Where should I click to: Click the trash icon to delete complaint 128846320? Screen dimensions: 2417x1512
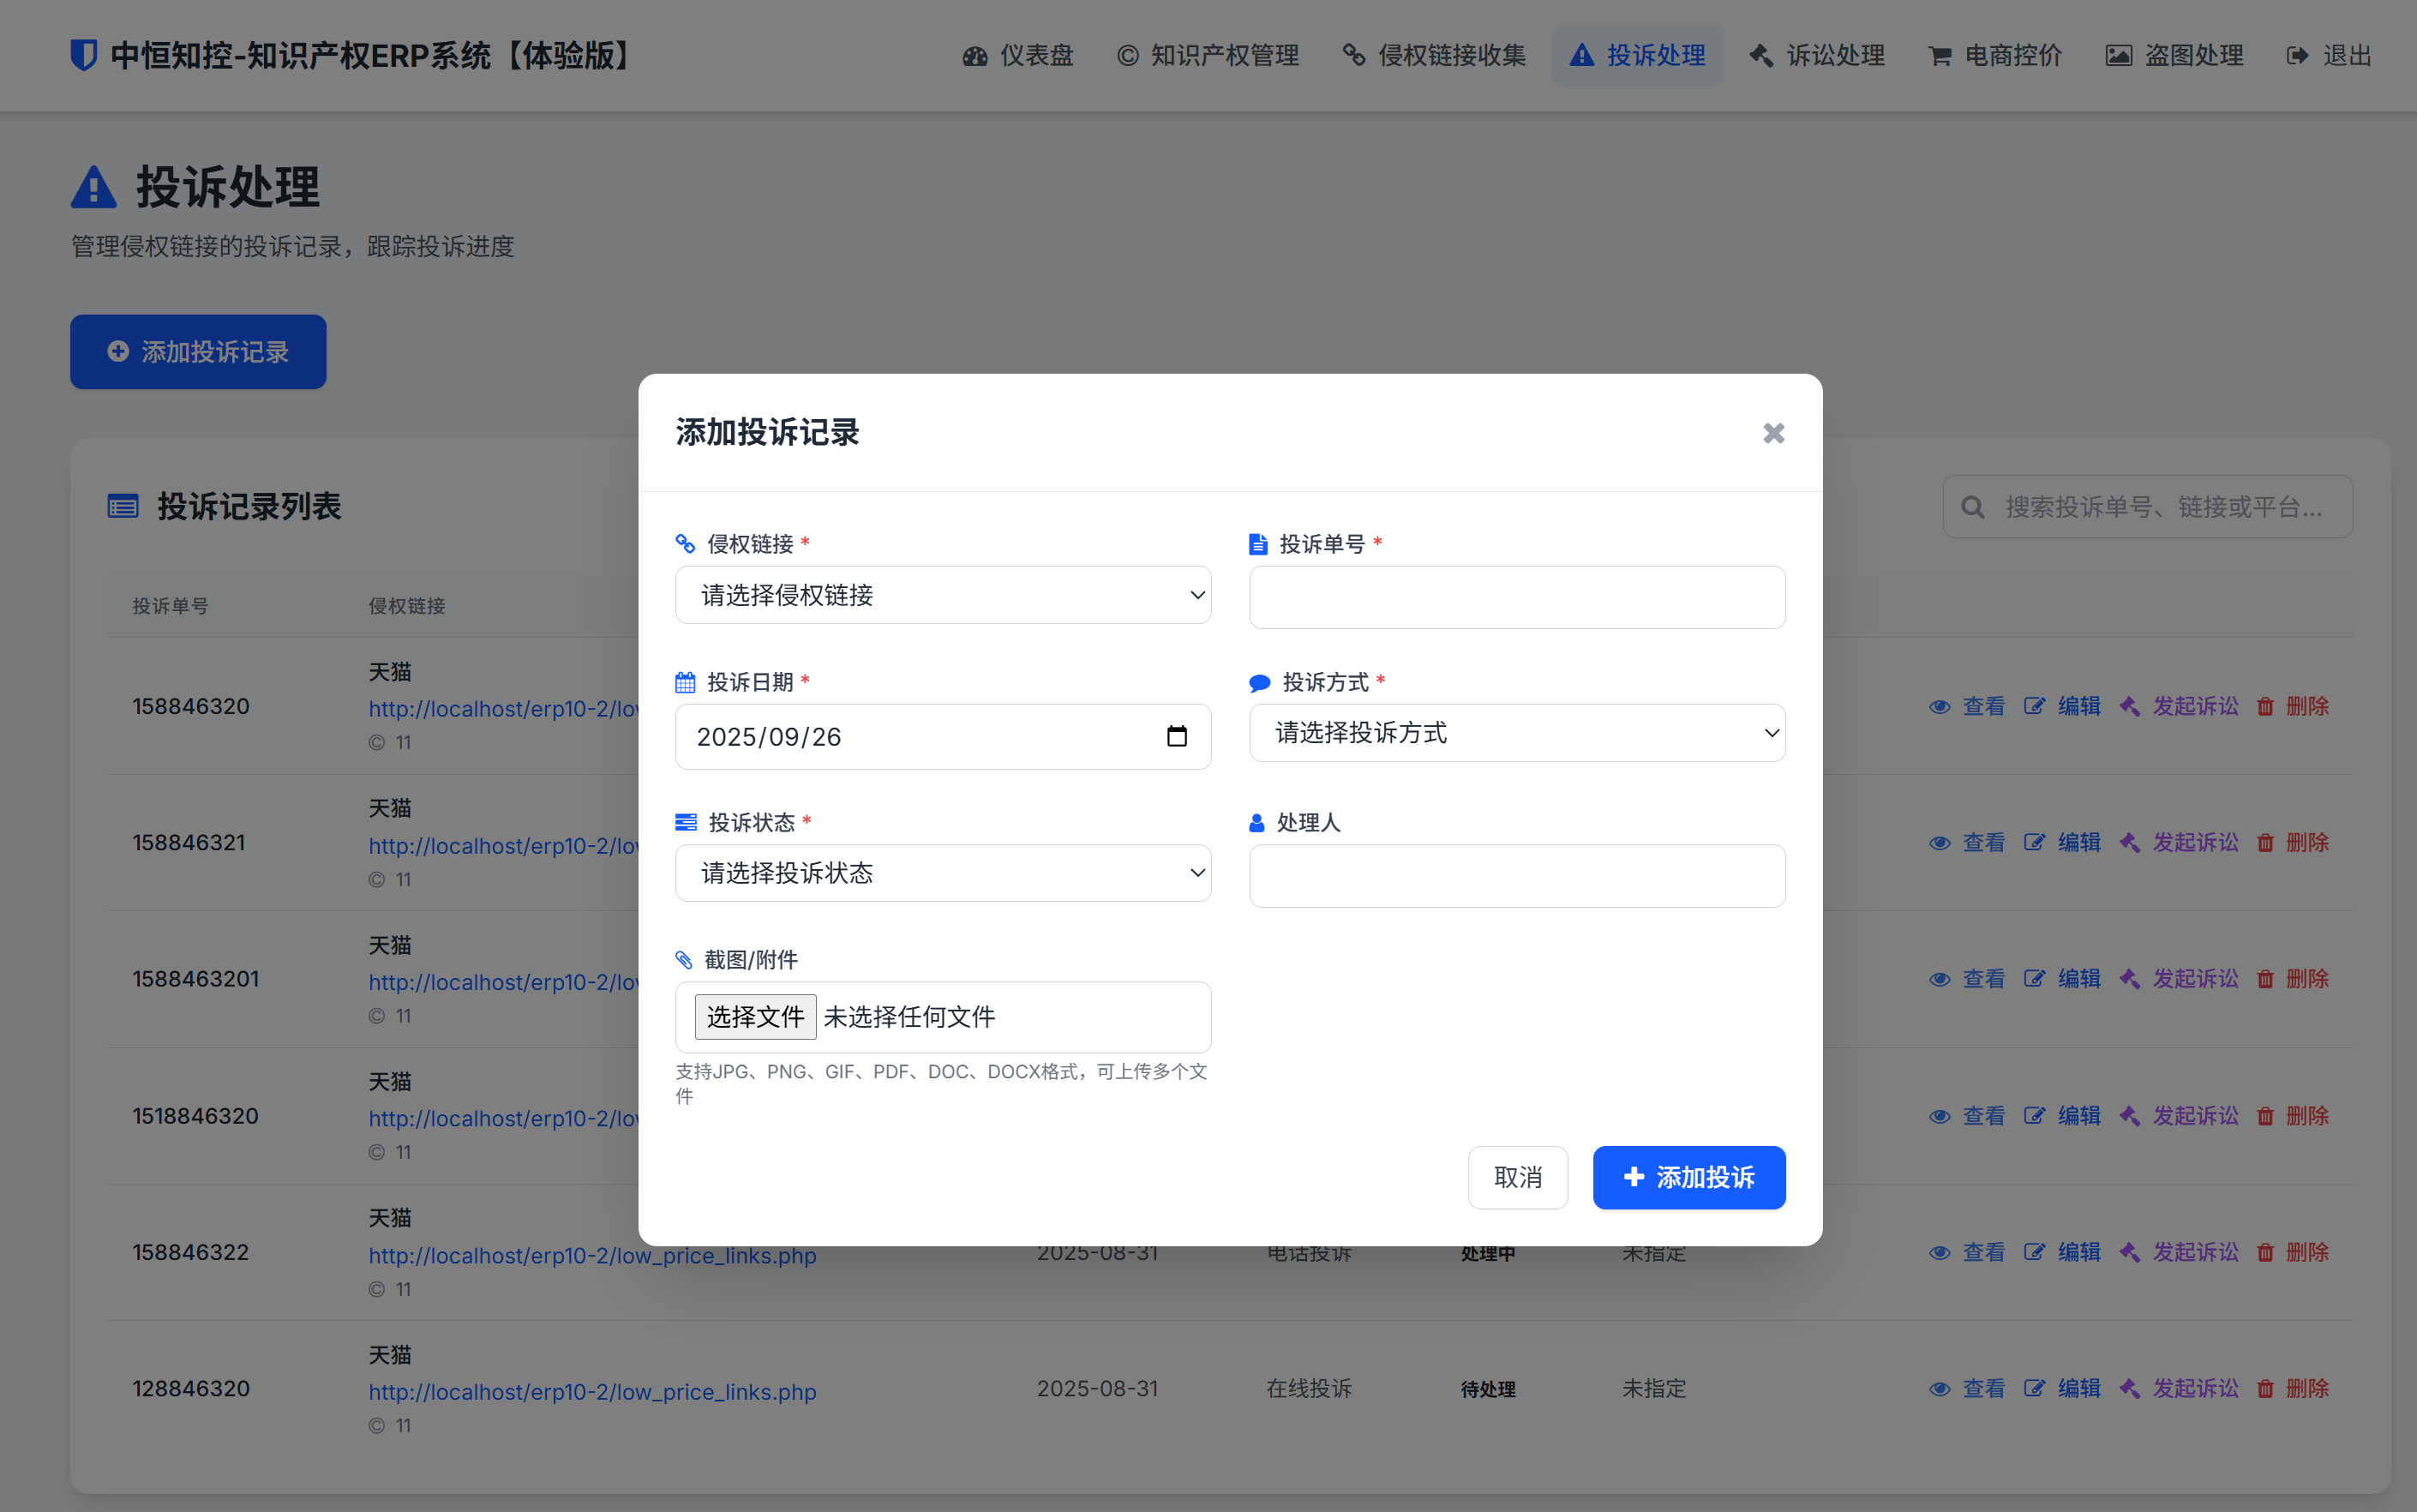click(x=2265, y=1388)
